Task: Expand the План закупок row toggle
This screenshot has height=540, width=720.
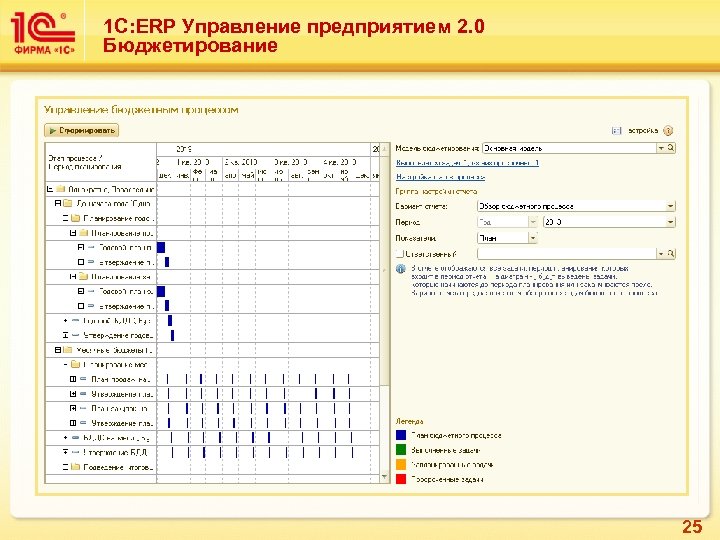Action: coord(73,408)
